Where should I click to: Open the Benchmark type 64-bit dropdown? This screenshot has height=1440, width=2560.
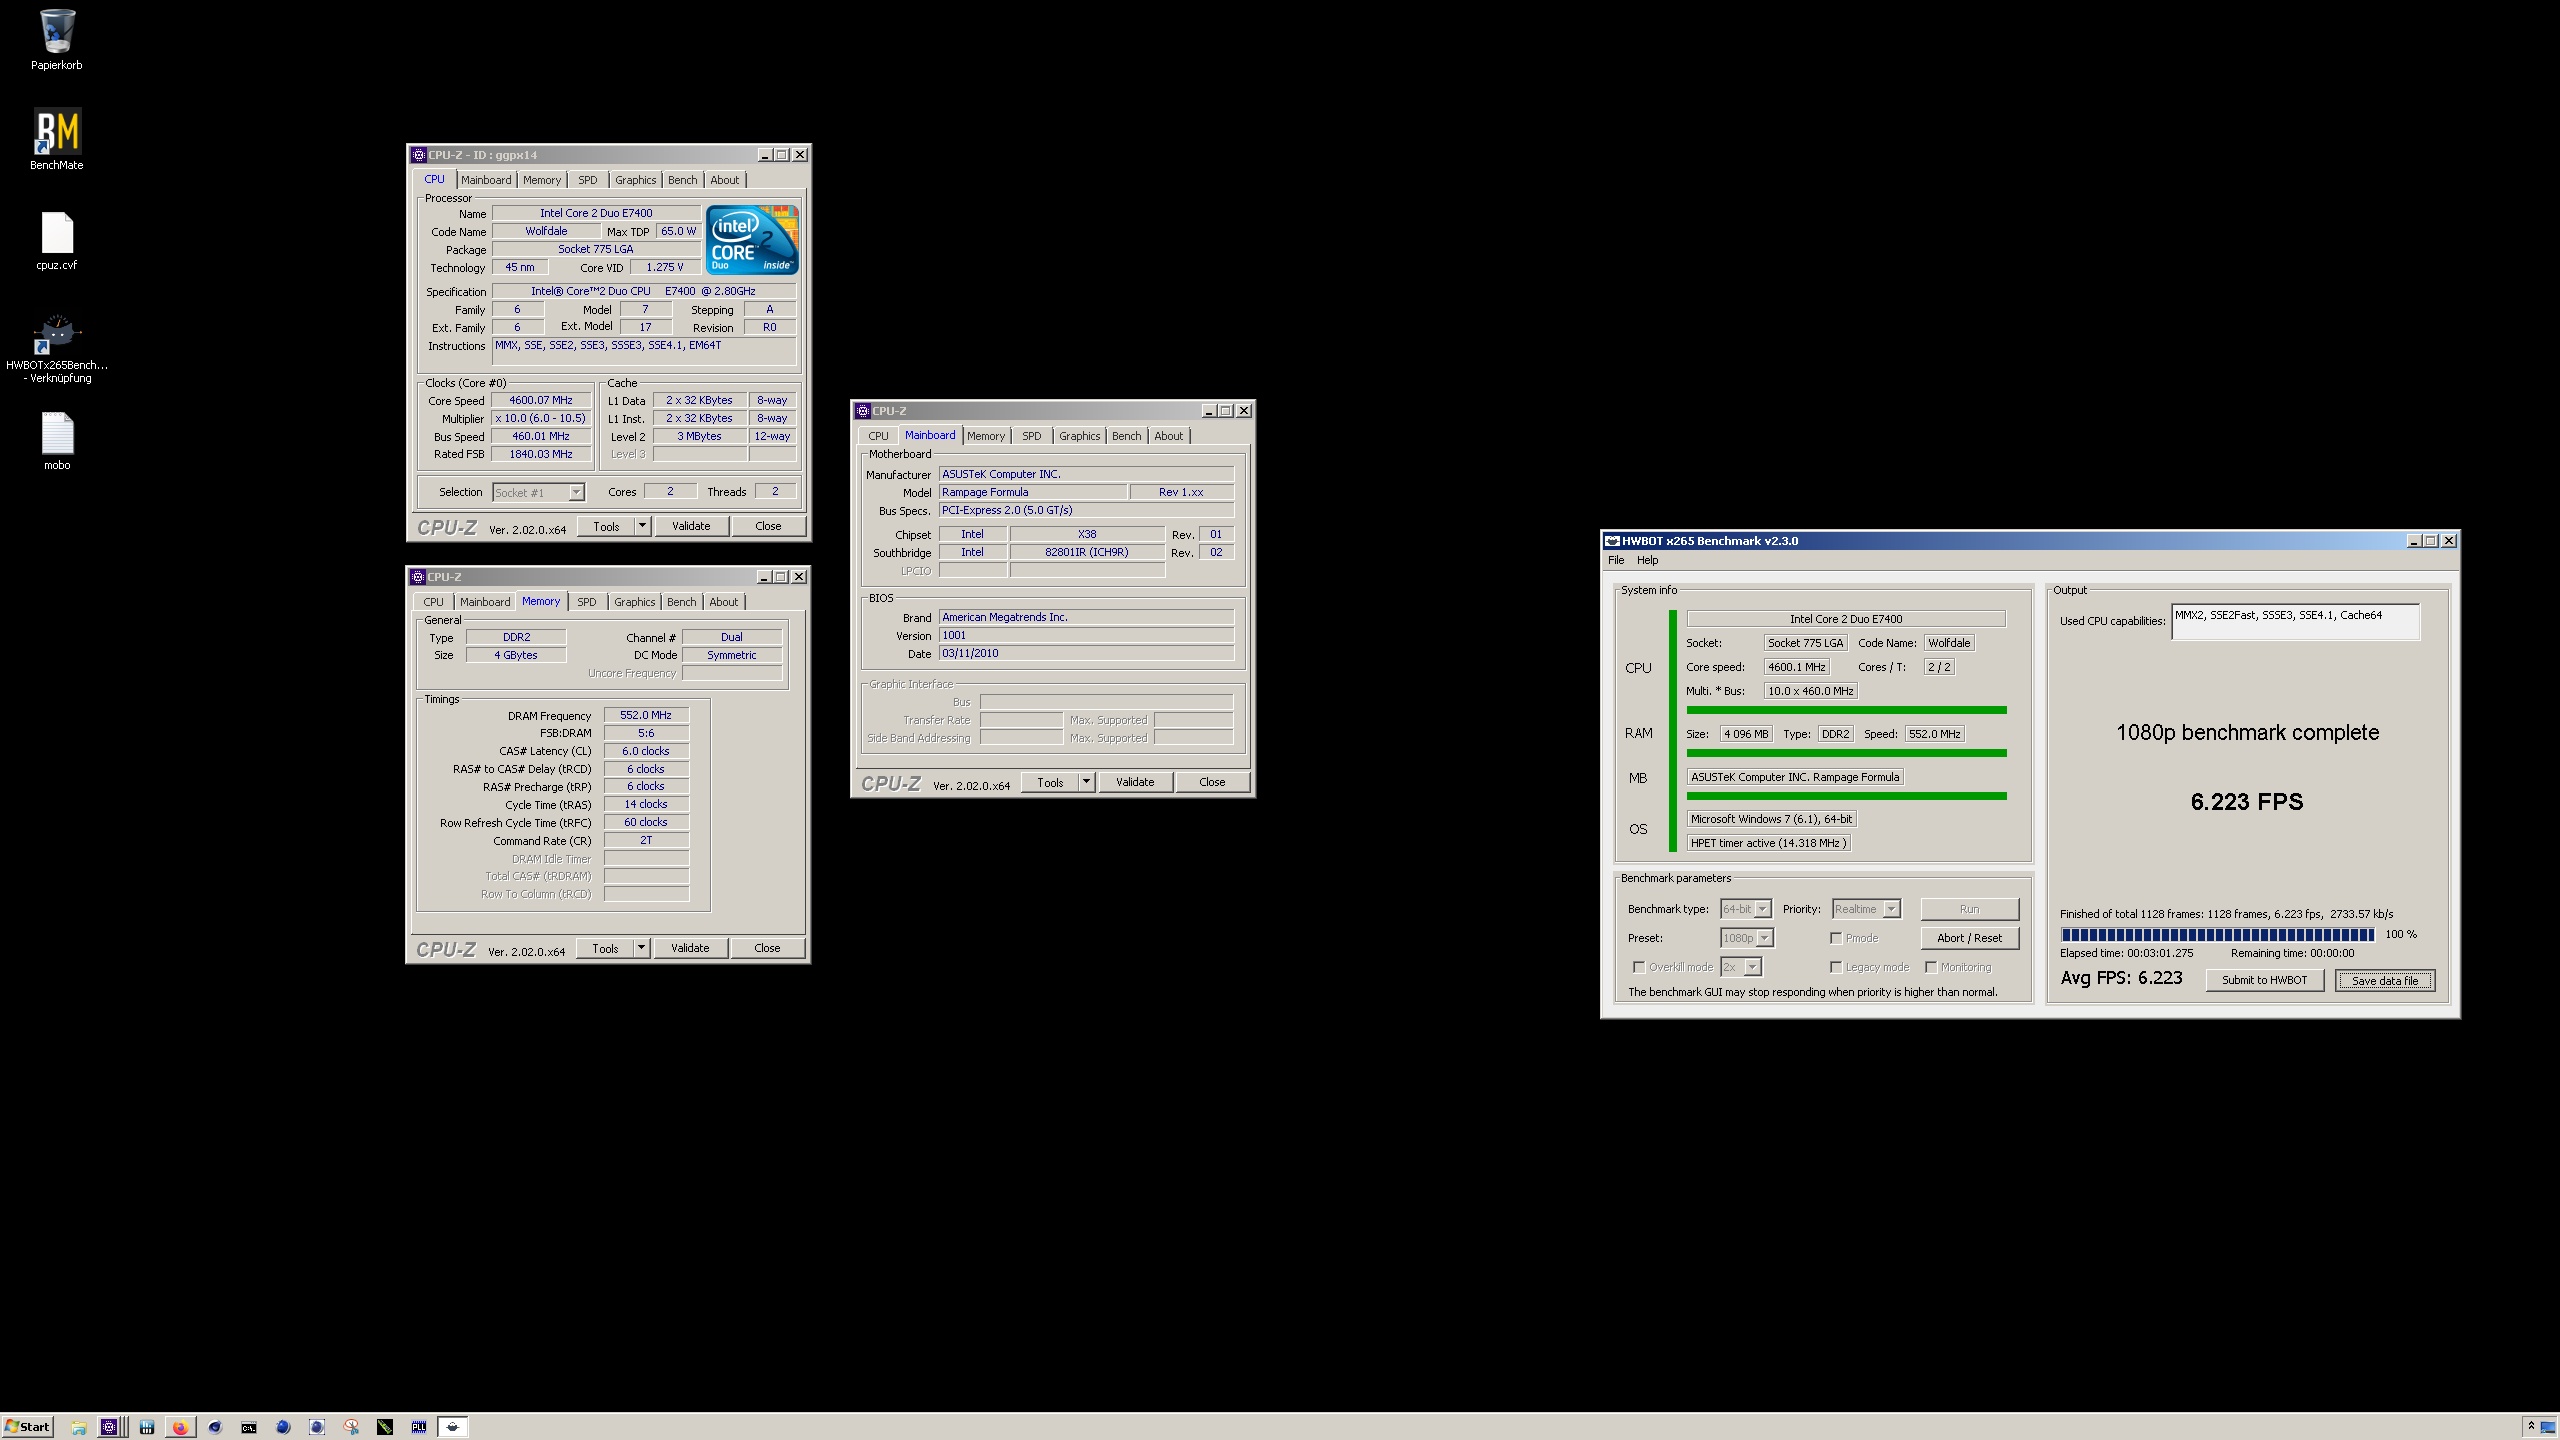tap(1746, 909)
